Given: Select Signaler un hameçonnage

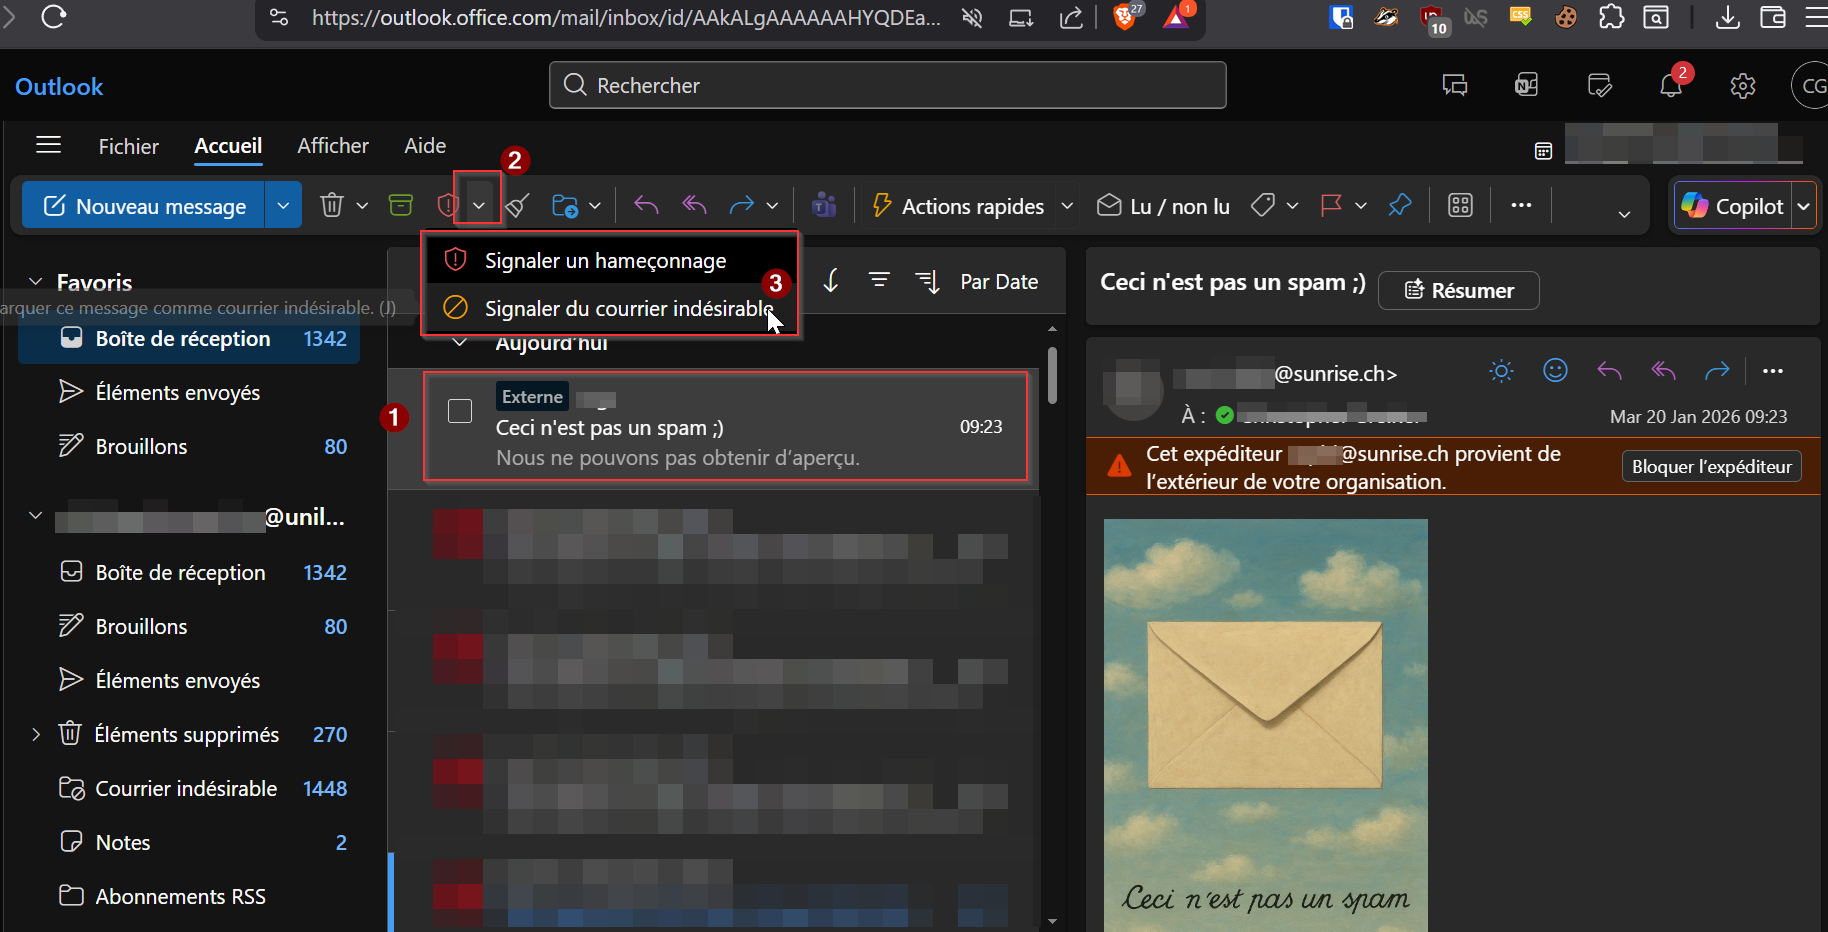Looking at the screenshot, I should click(605, 261).
